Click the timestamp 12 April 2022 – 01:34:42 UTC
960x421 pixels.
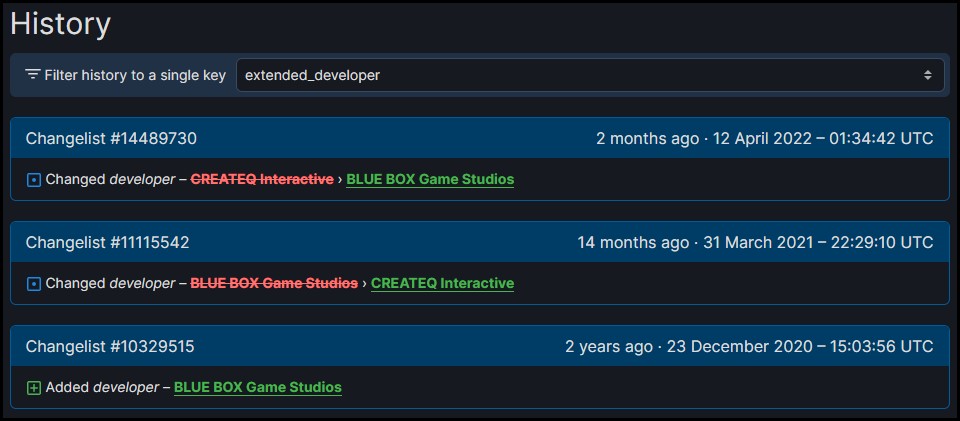823,139
